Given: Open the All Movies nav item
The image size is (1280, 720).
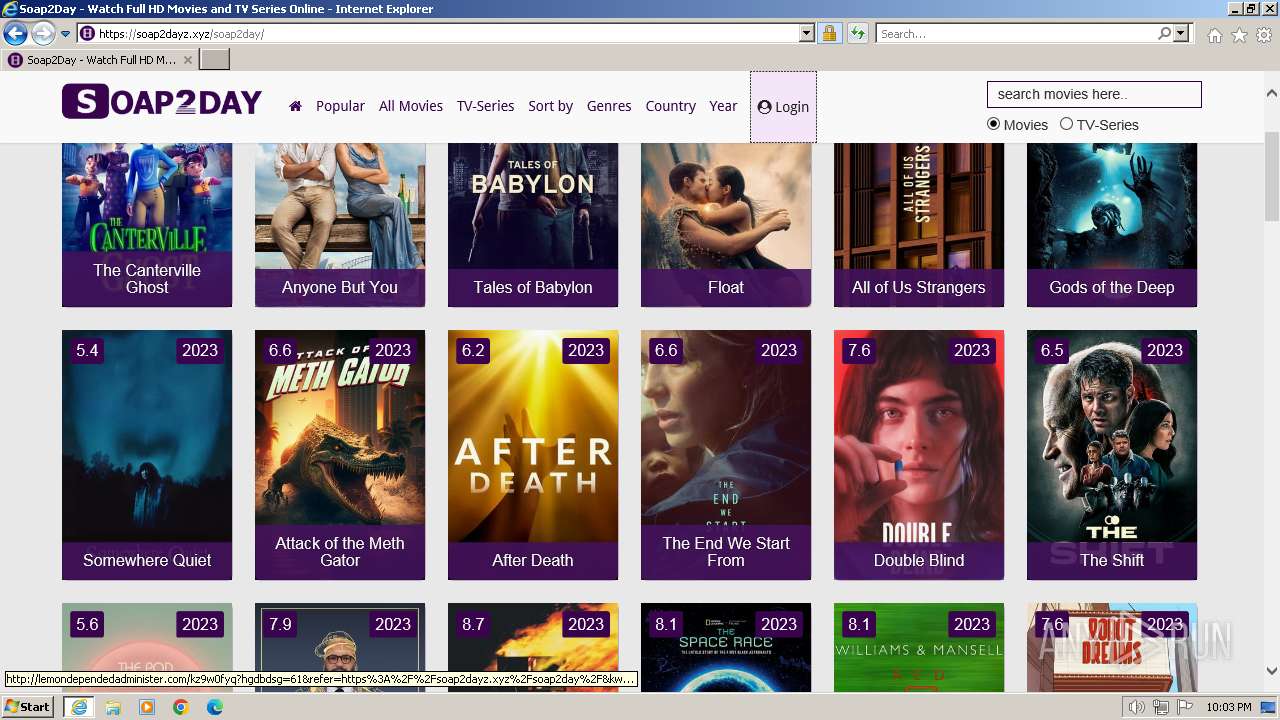Looking at the screenshot, I should pyautogui.click(x=411, y=106).
